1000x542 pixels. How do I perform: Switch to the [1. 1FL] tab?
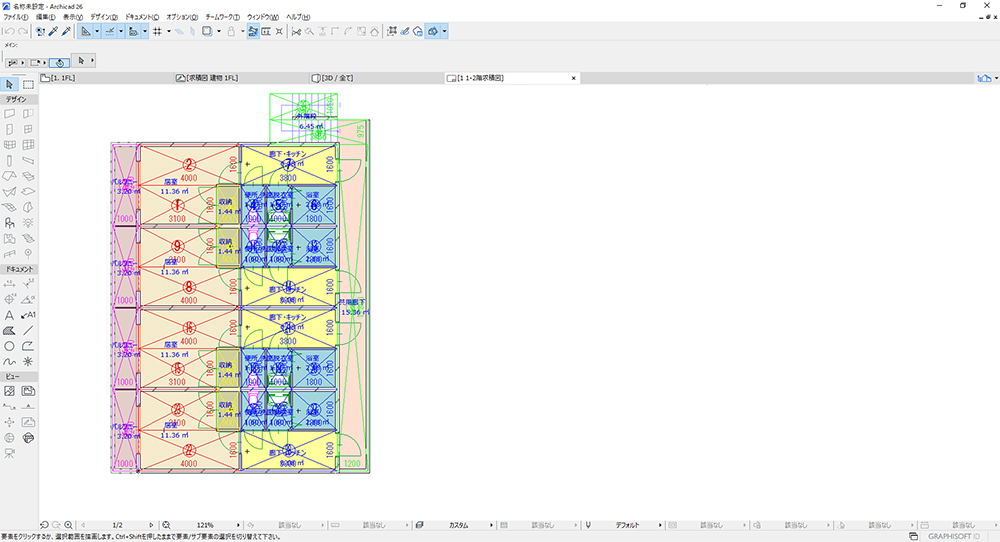(105, 78)
